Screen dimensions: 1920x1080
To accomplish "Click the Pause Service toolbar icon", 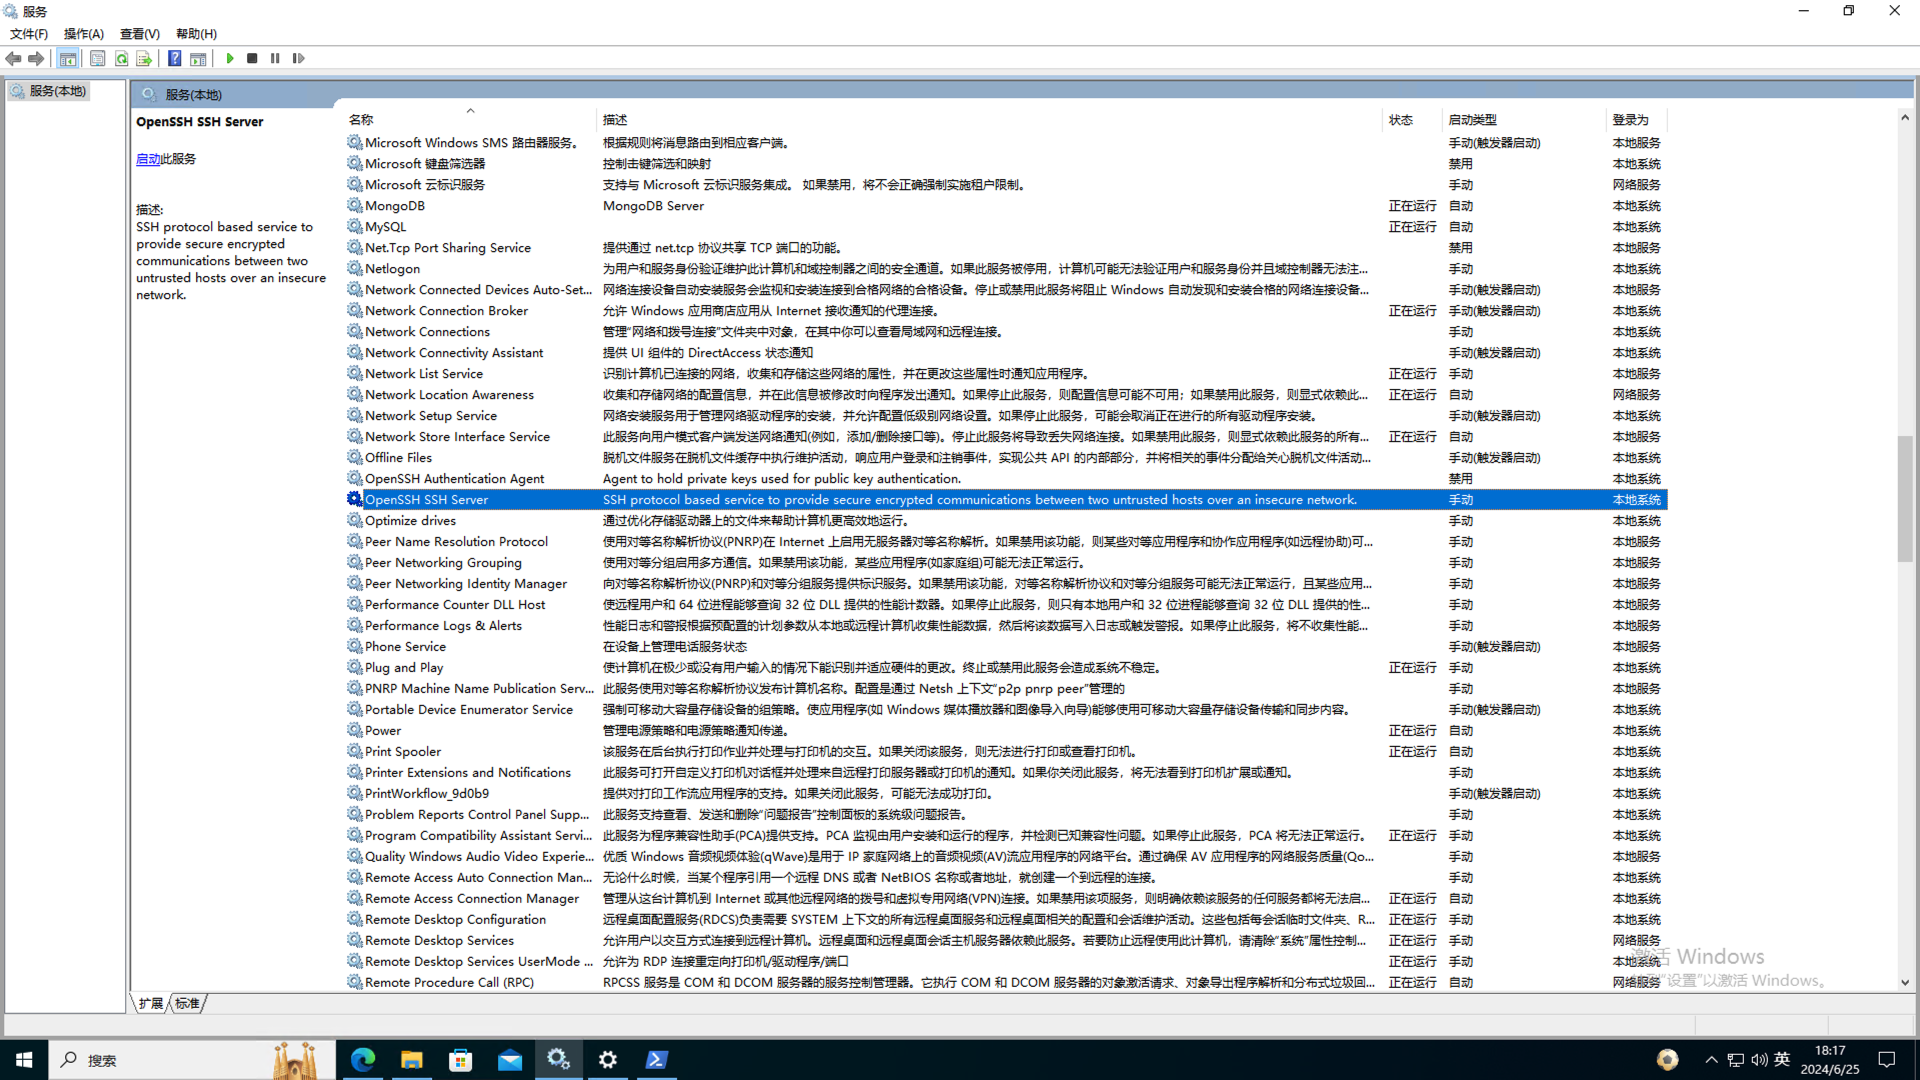I will pos(275,59).
